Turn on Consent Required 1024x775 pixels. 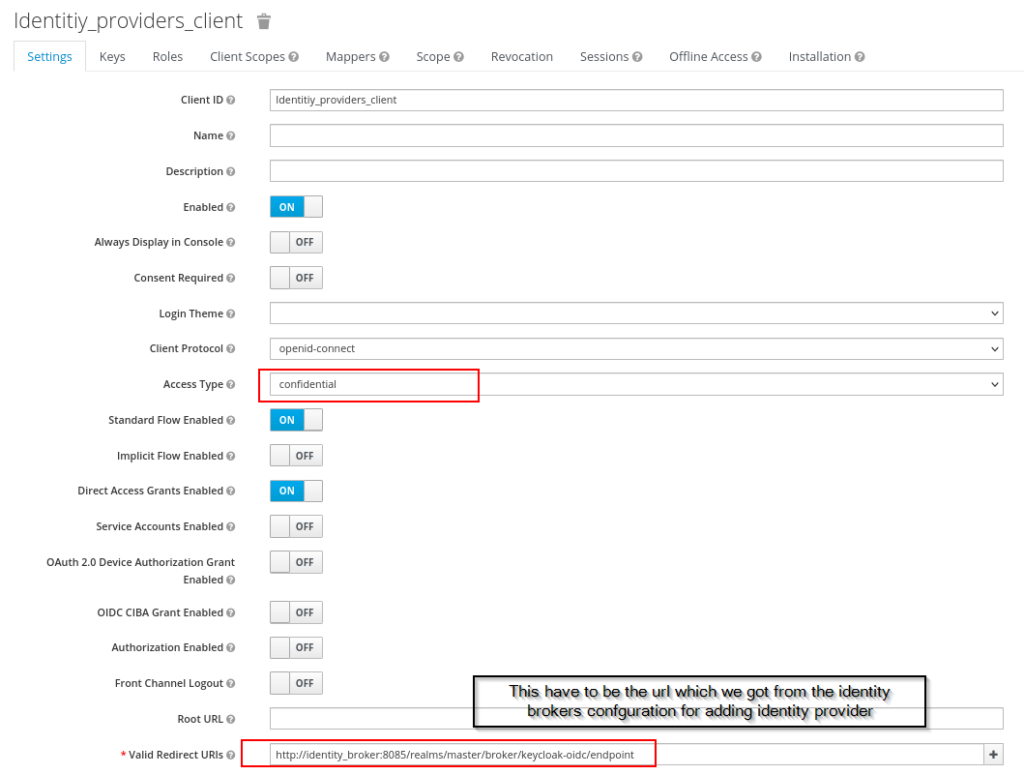[297, 277]
